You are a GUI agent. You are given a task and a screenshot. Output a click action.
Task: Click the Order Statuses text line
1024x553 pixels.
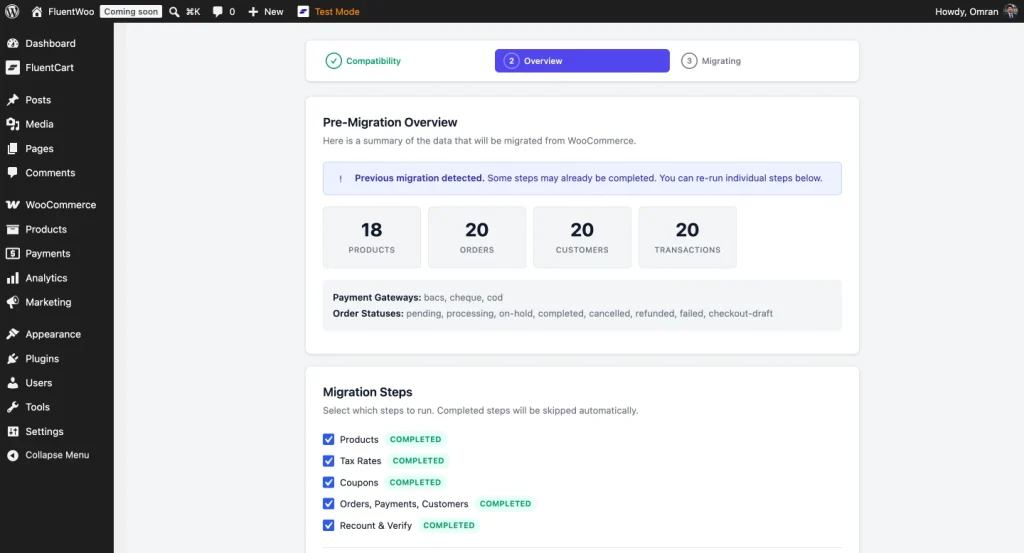click(552, 313)
